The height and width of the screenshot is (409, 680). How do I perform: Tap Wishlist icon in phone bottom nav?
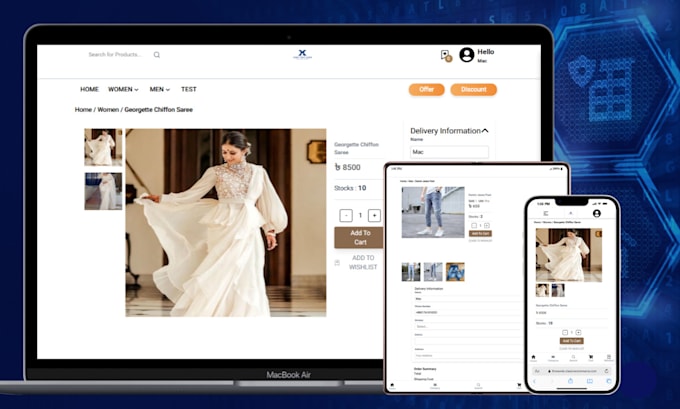click(x=609, y=358)
